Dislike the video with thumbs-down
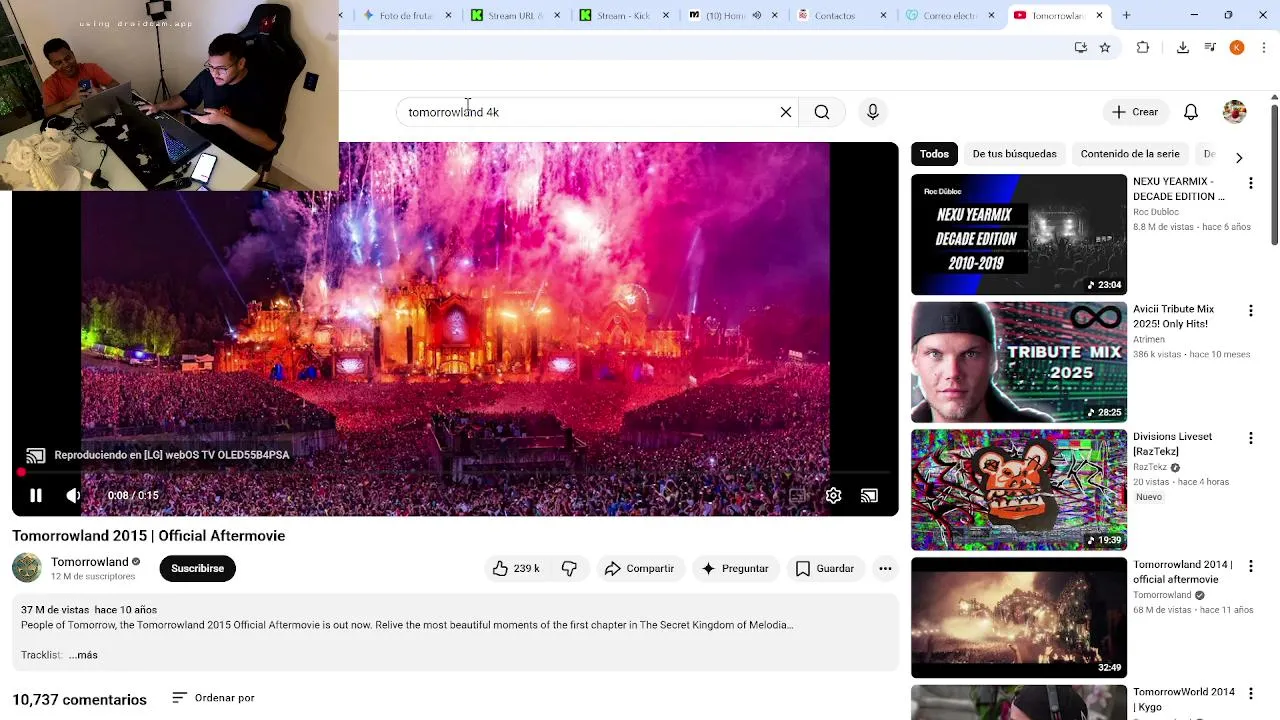Viewport: 1280px width, 720px height. click(x=569, y=568)
